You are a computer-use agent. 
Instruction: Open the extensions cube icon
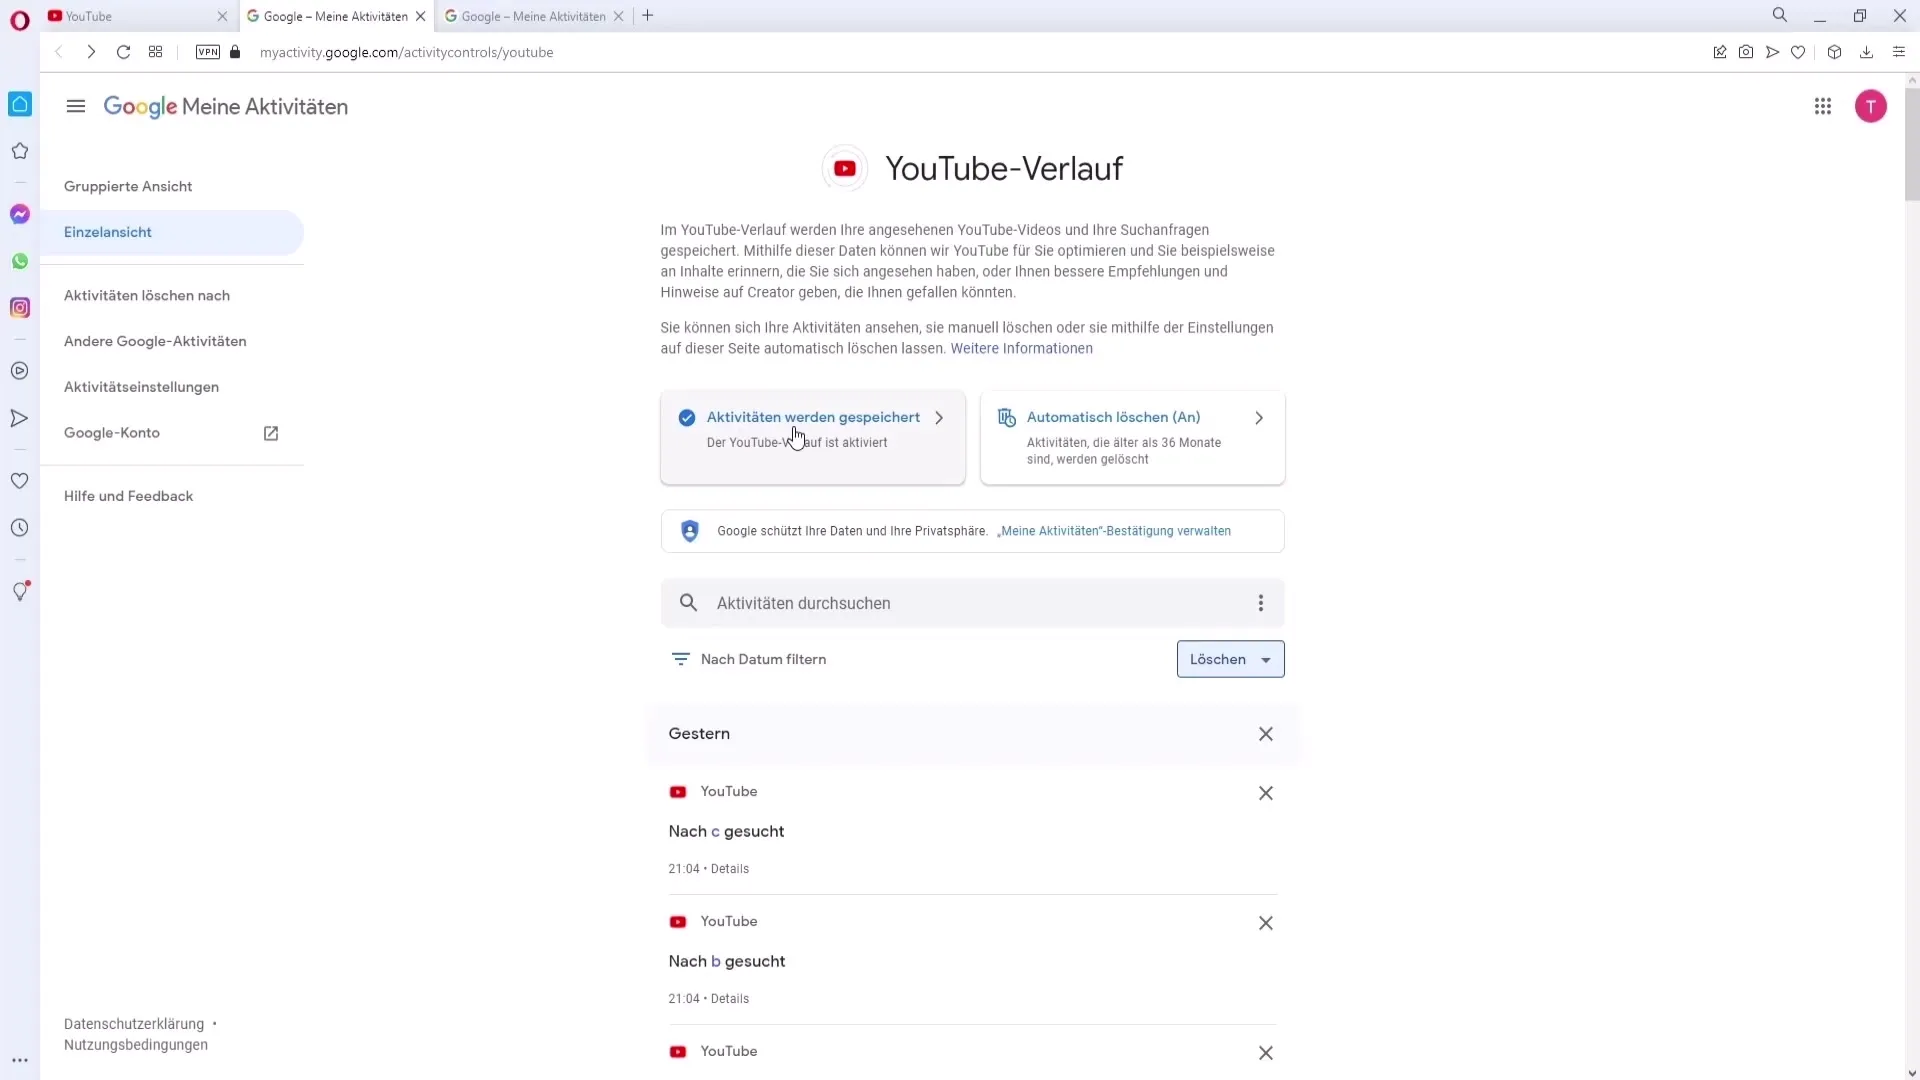pyautogui.click(x=1834, y=52)
